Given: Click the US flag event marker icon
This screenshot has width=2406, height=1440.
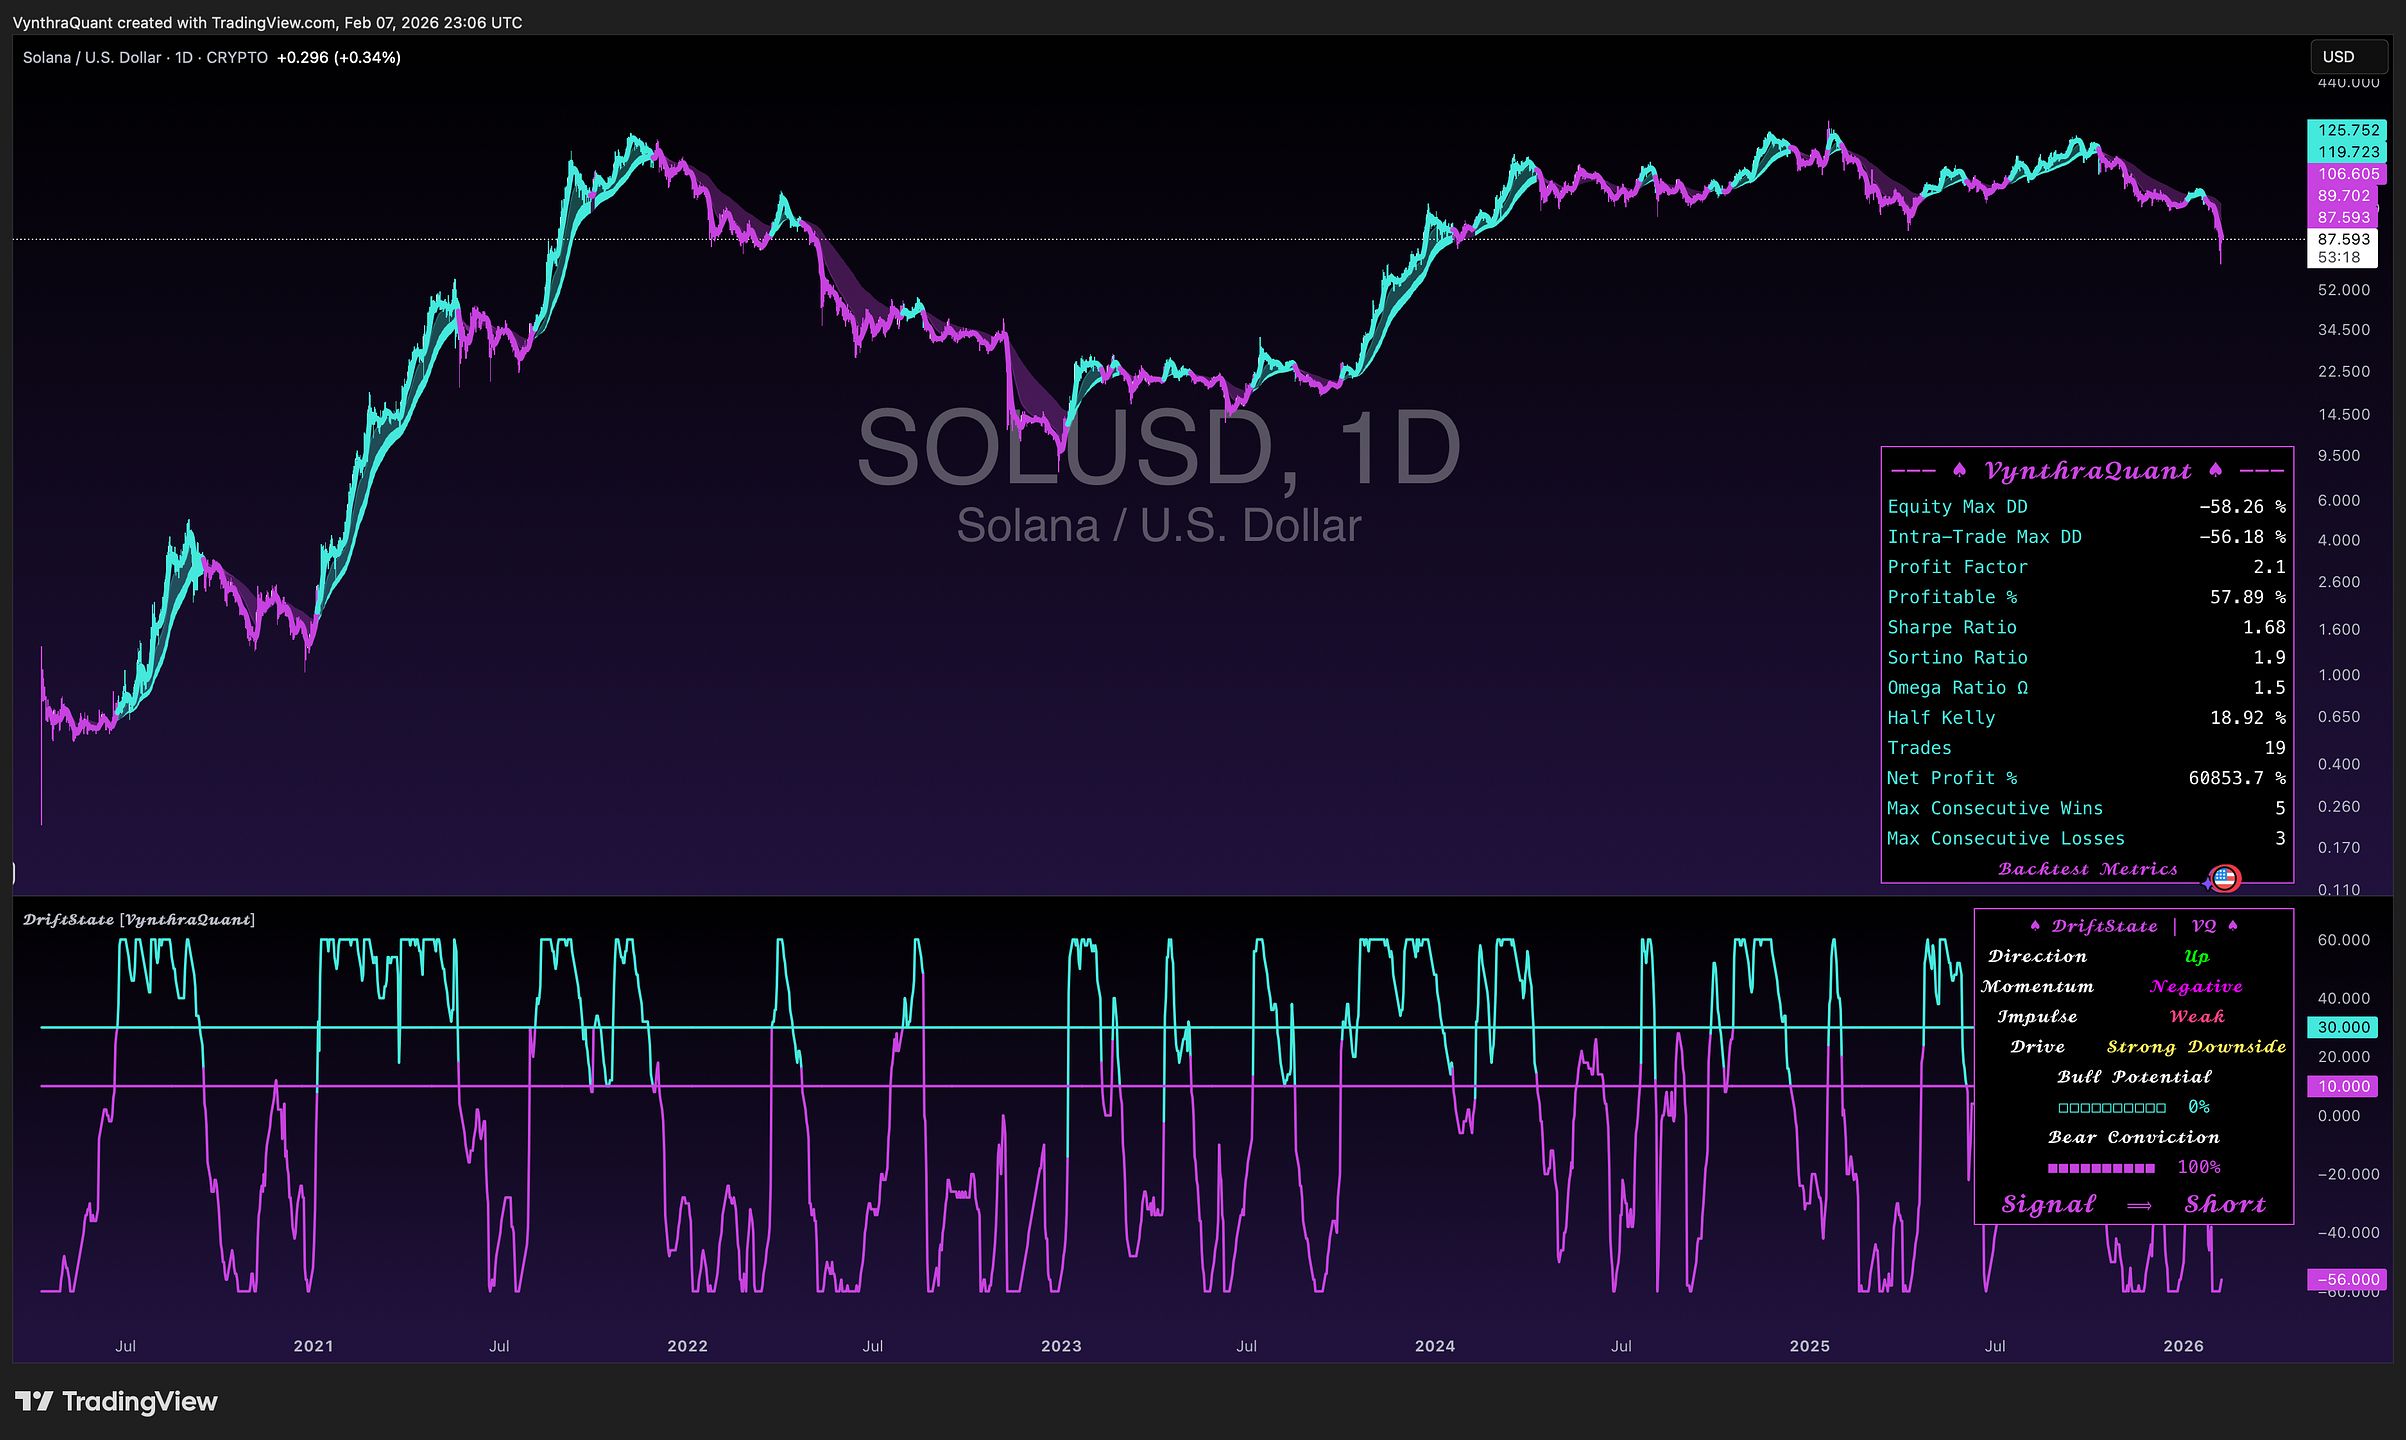Looking at the screenshot, I should click(2224, 879).
